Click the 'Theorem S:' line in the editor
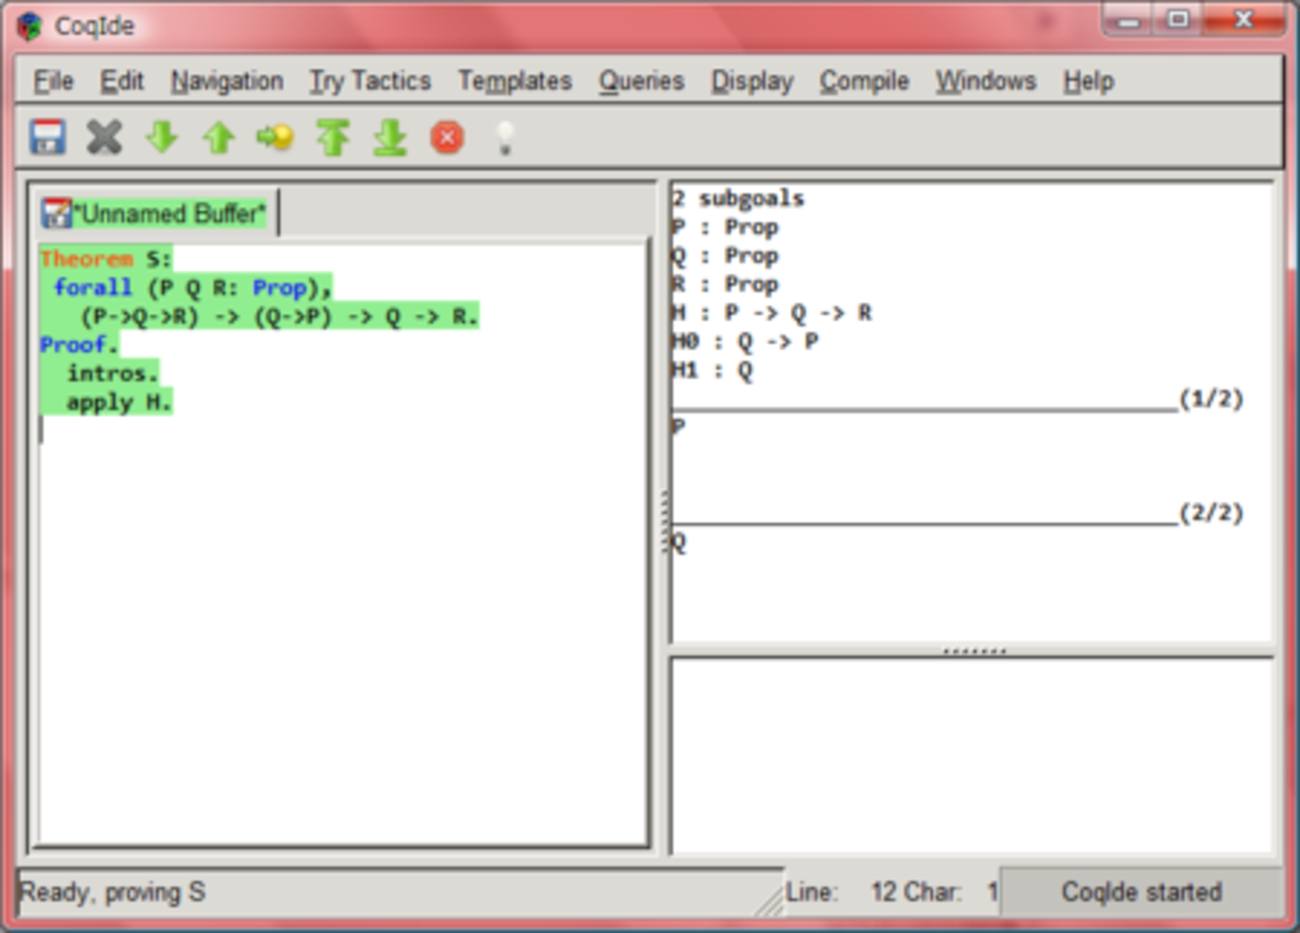Viewport: 1300px width, 933px height. click(x=106, y=259)
